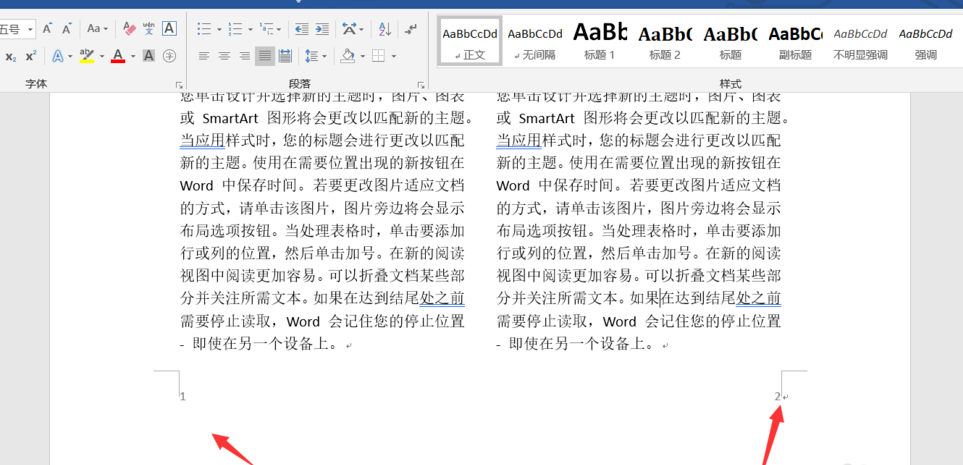Apply 标题 2 style

665,41
